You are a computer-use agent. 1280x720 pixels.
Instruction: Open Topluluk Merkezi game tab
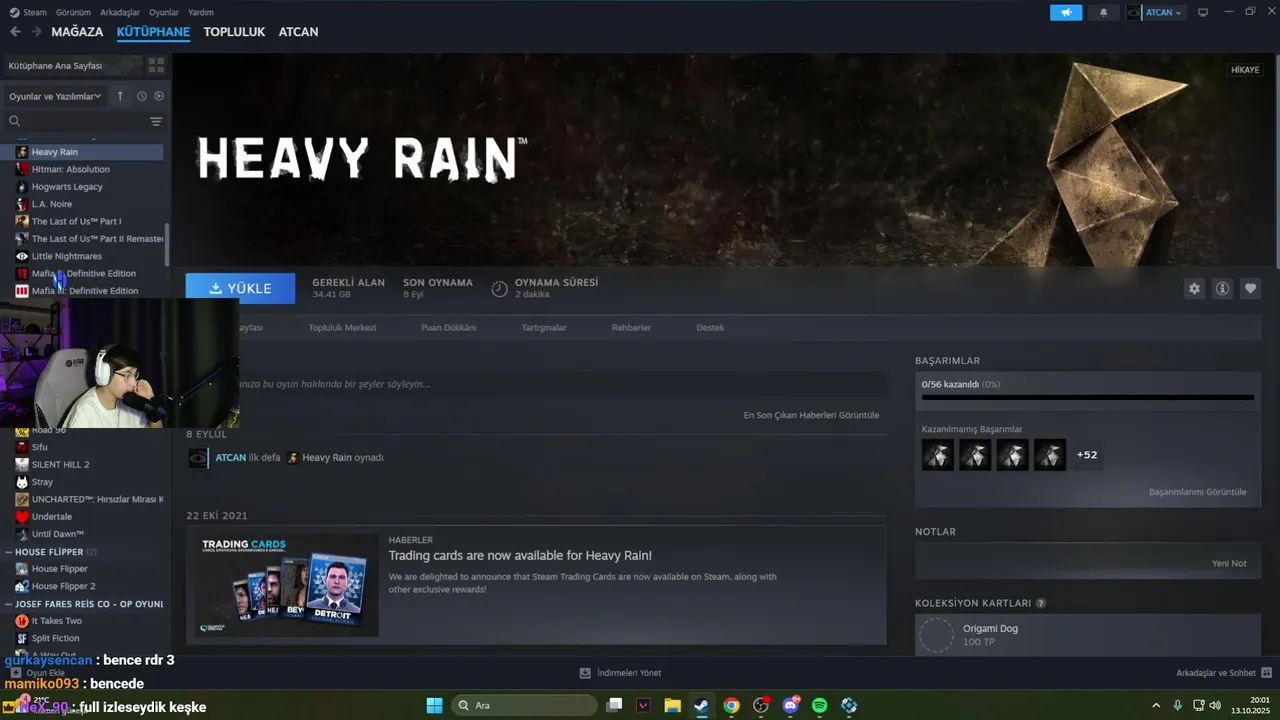pos(342,327)
